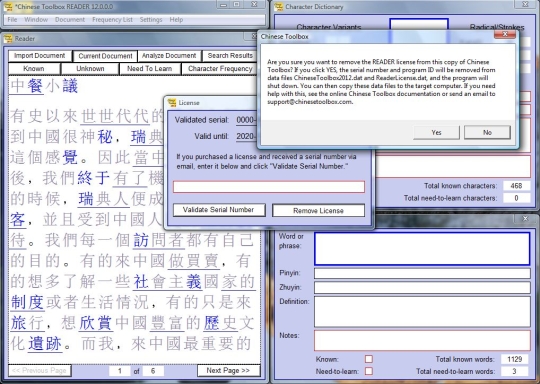This screenshot has height=384, width=540.
Task: Click the current page number field
Action: (x=120, y=371)
